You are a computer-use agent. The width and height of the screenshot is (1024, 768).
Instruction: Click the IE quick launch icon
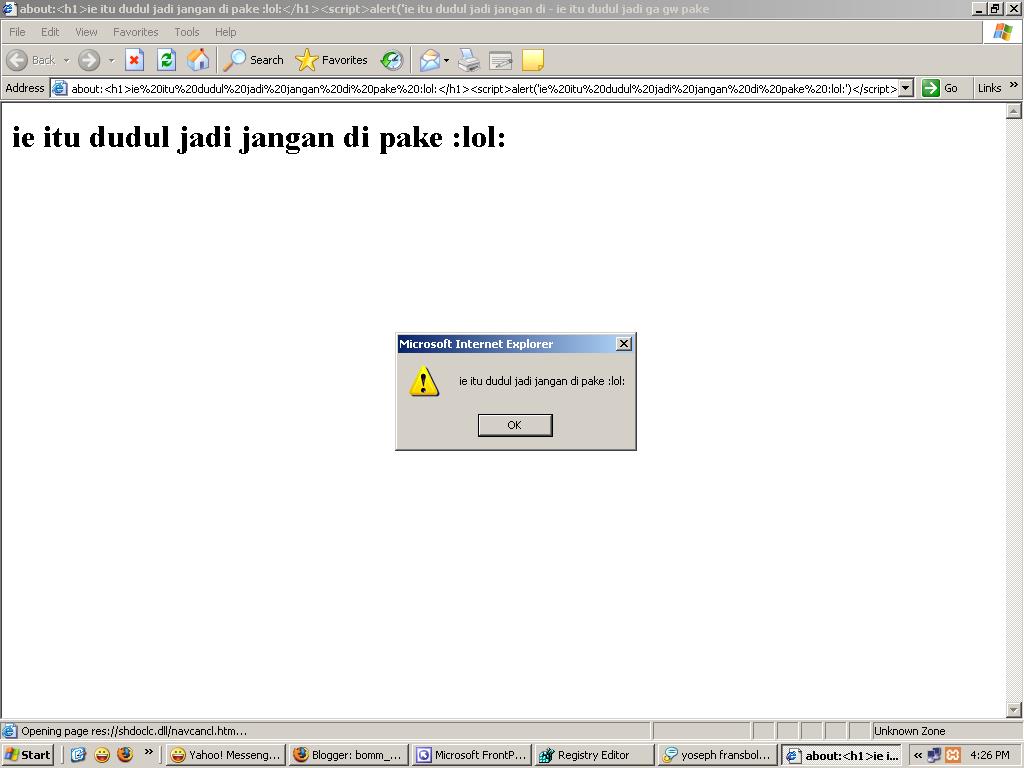coord(78,755)
